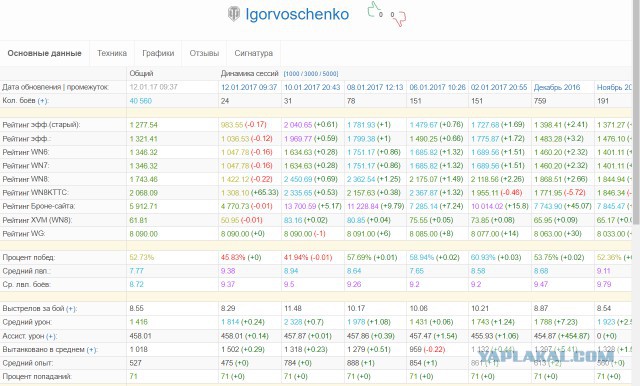Open the Отзывы tab

click(x=204, y=53)
